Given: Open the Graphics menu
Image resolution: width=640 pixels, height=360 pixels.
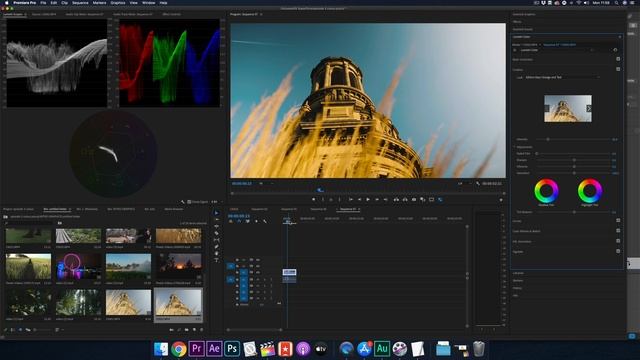Looking at the screenshot, I should (118, 2).
